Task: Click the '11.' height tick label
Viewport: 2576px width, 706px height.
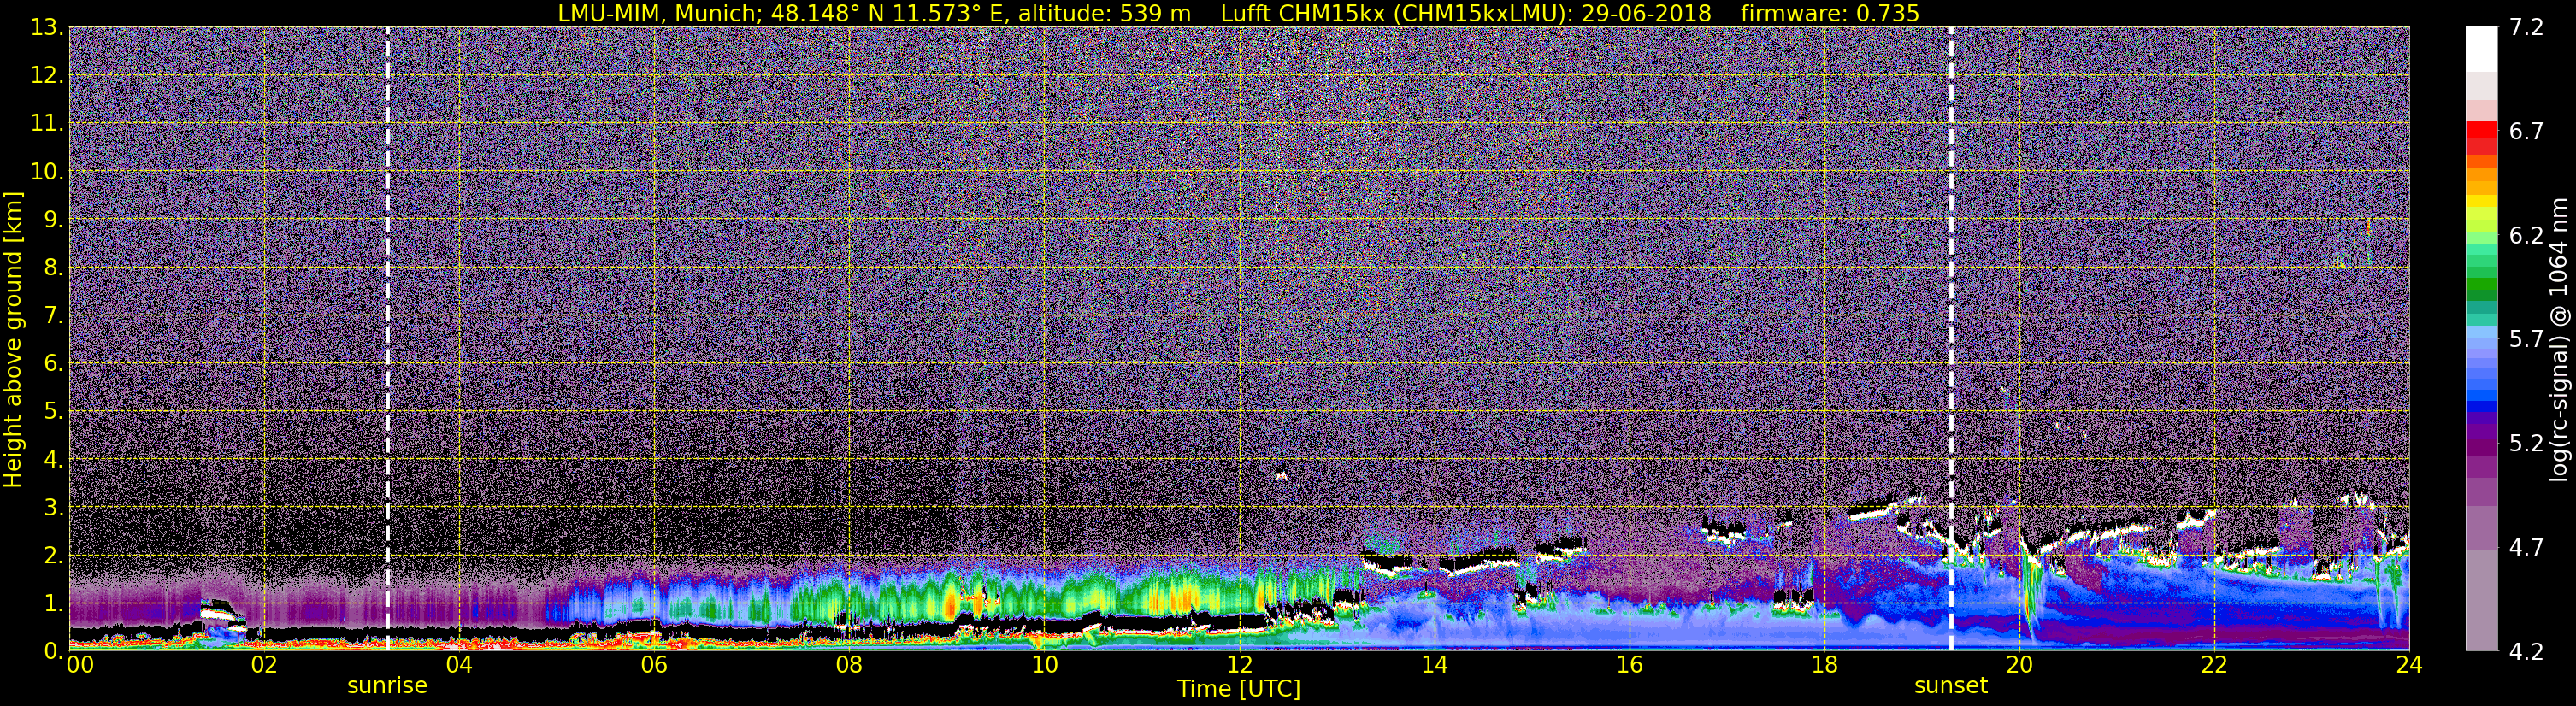Action: (47, 124)
